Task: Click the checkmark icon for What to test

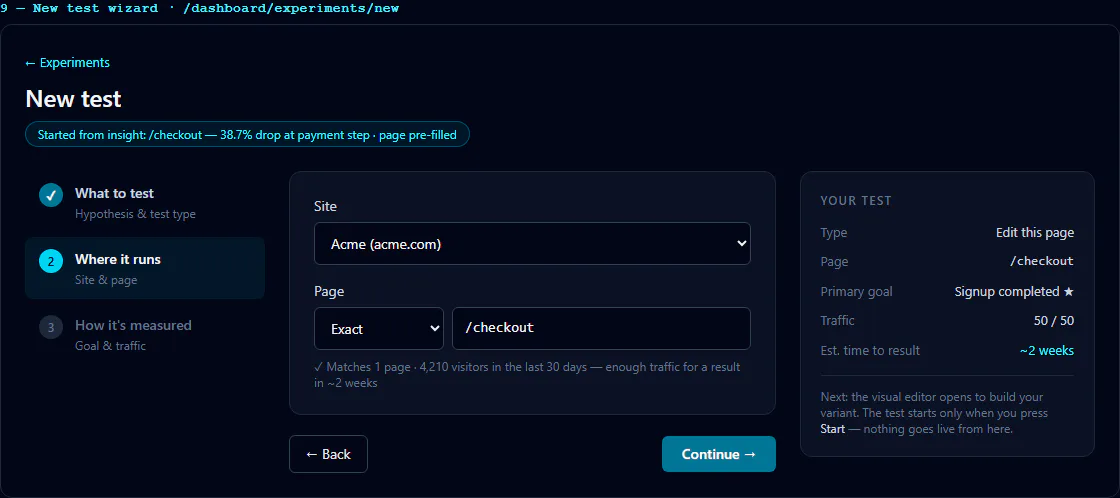Action: click(51, 195)
